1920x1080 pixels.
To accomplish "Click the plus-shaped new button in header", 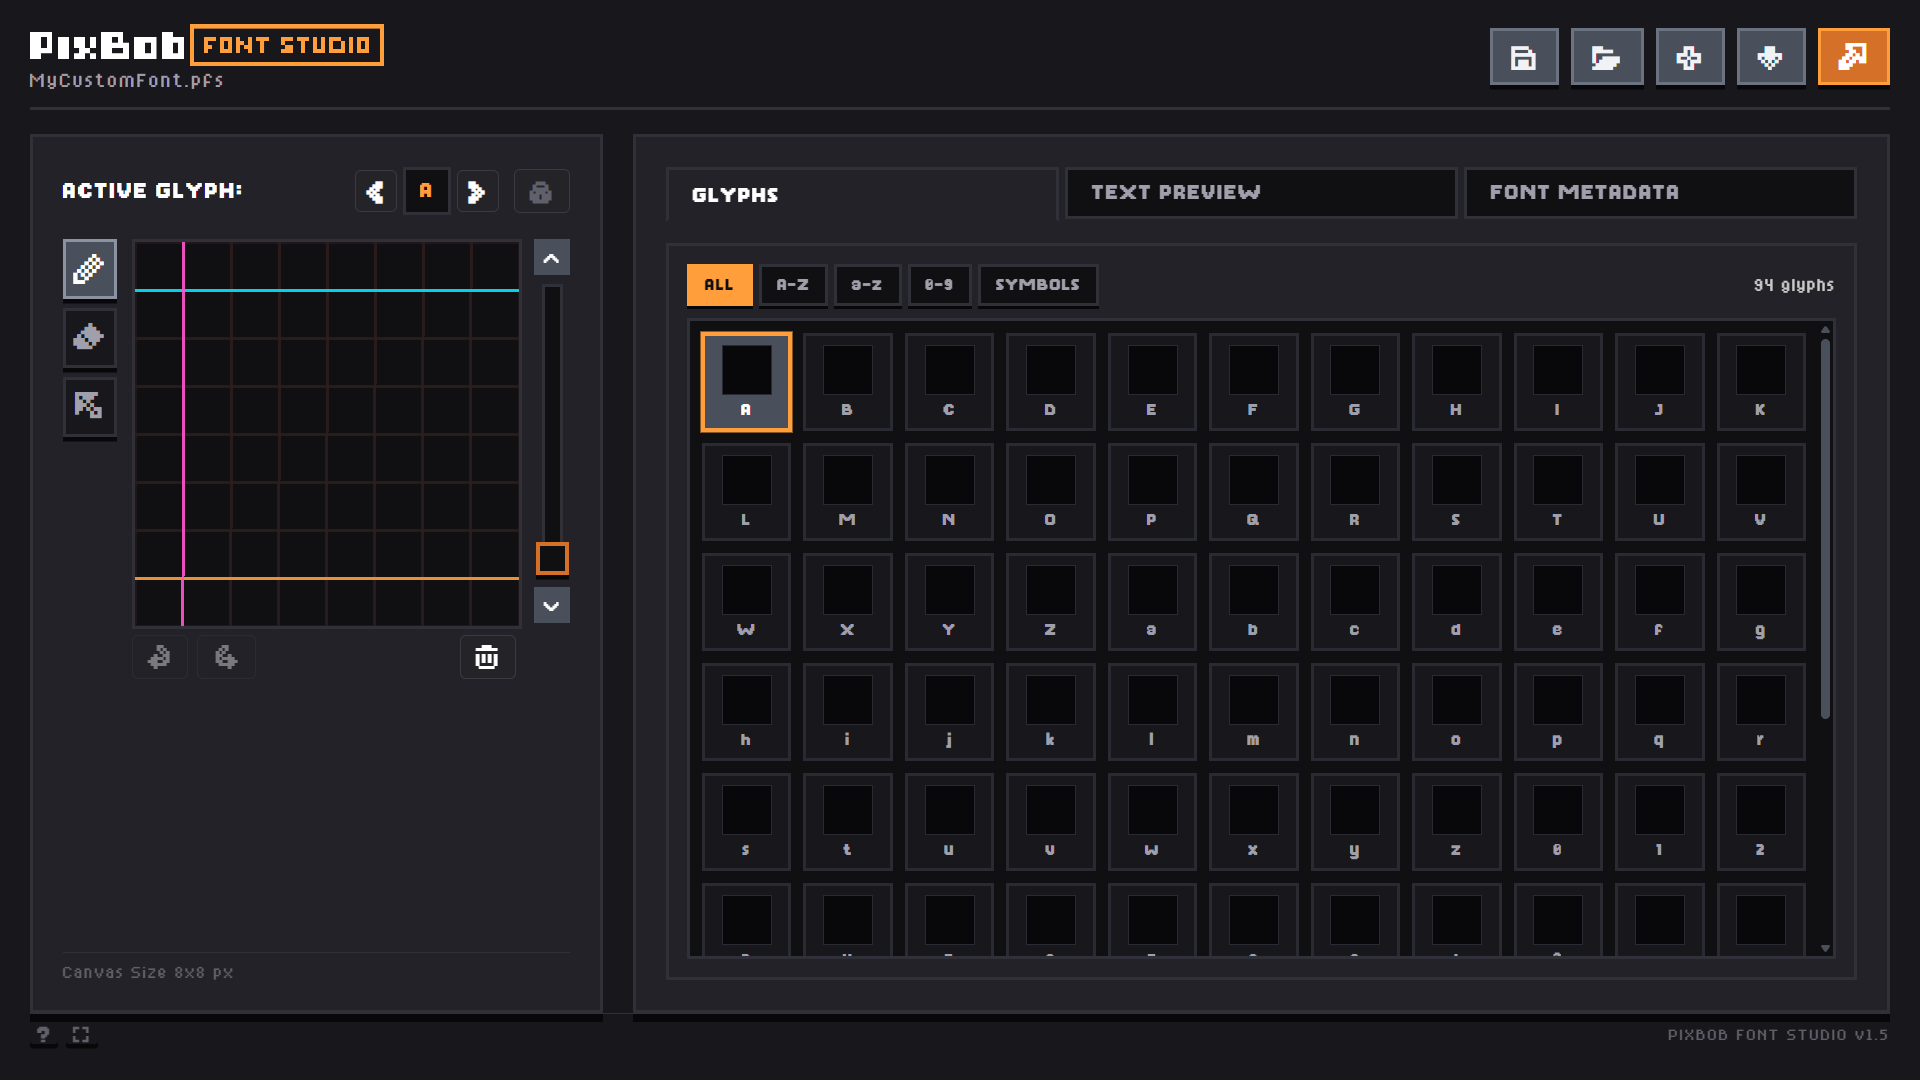I will tap(1690, 57).
